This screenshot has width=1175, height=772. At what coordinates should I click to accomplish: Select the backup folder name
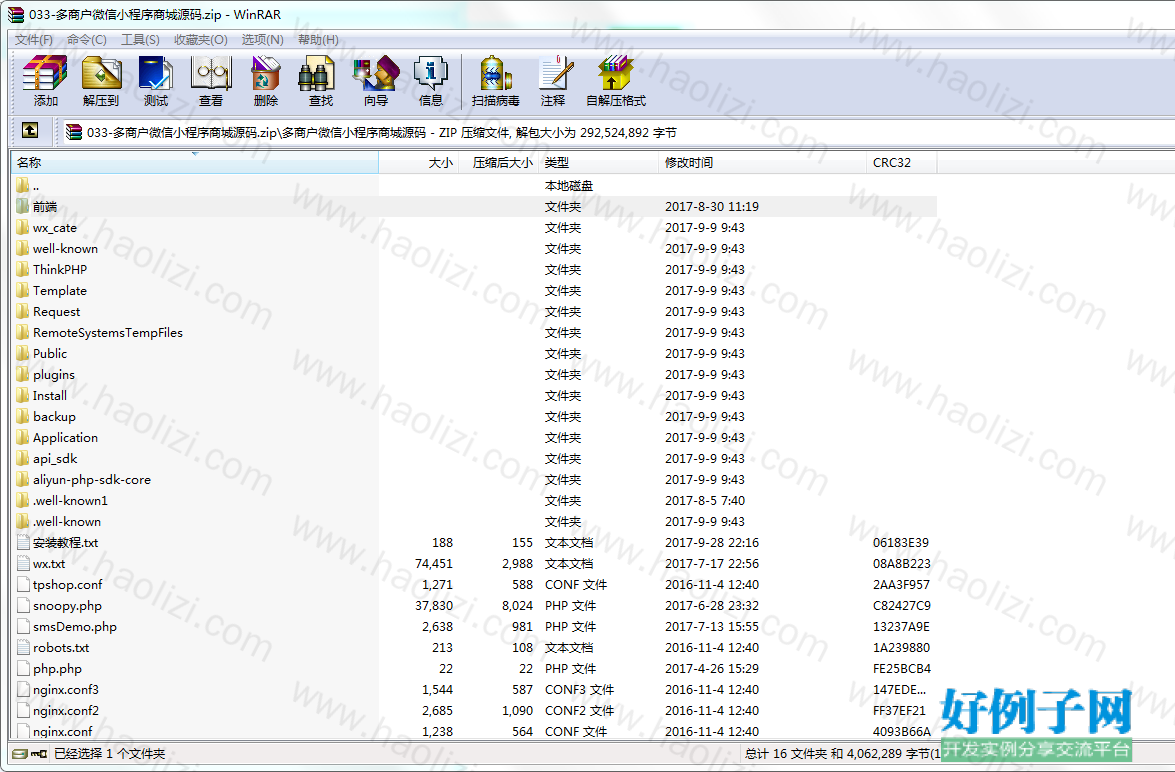[x=54, y=416]
